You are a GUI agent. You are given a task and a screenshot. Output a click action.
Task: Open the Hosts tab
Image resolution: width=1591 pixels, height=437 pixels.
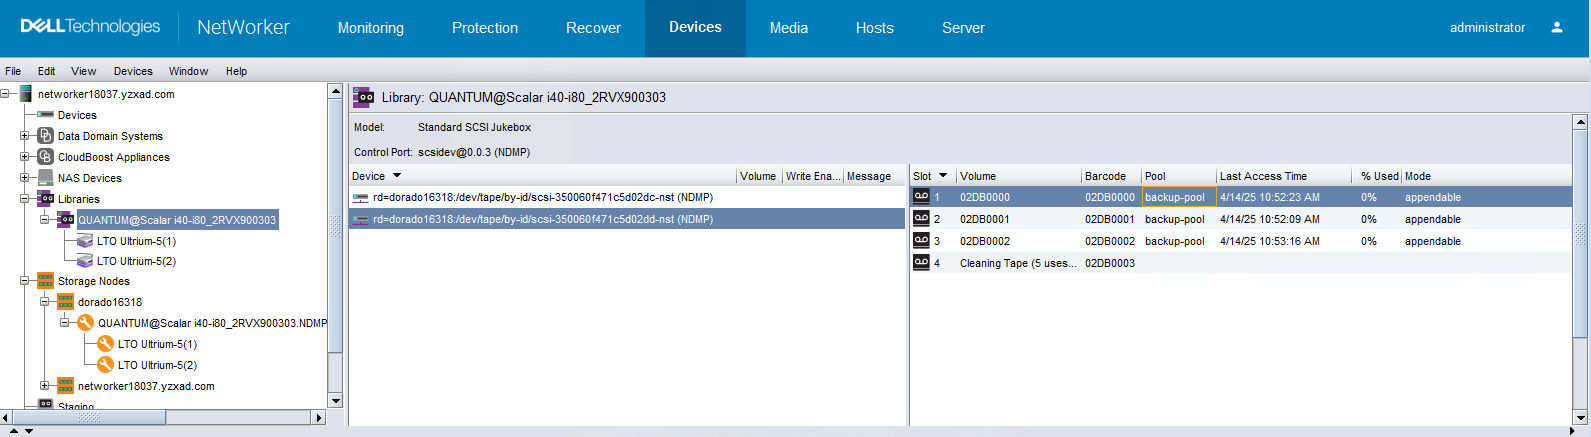coord(875,28)
